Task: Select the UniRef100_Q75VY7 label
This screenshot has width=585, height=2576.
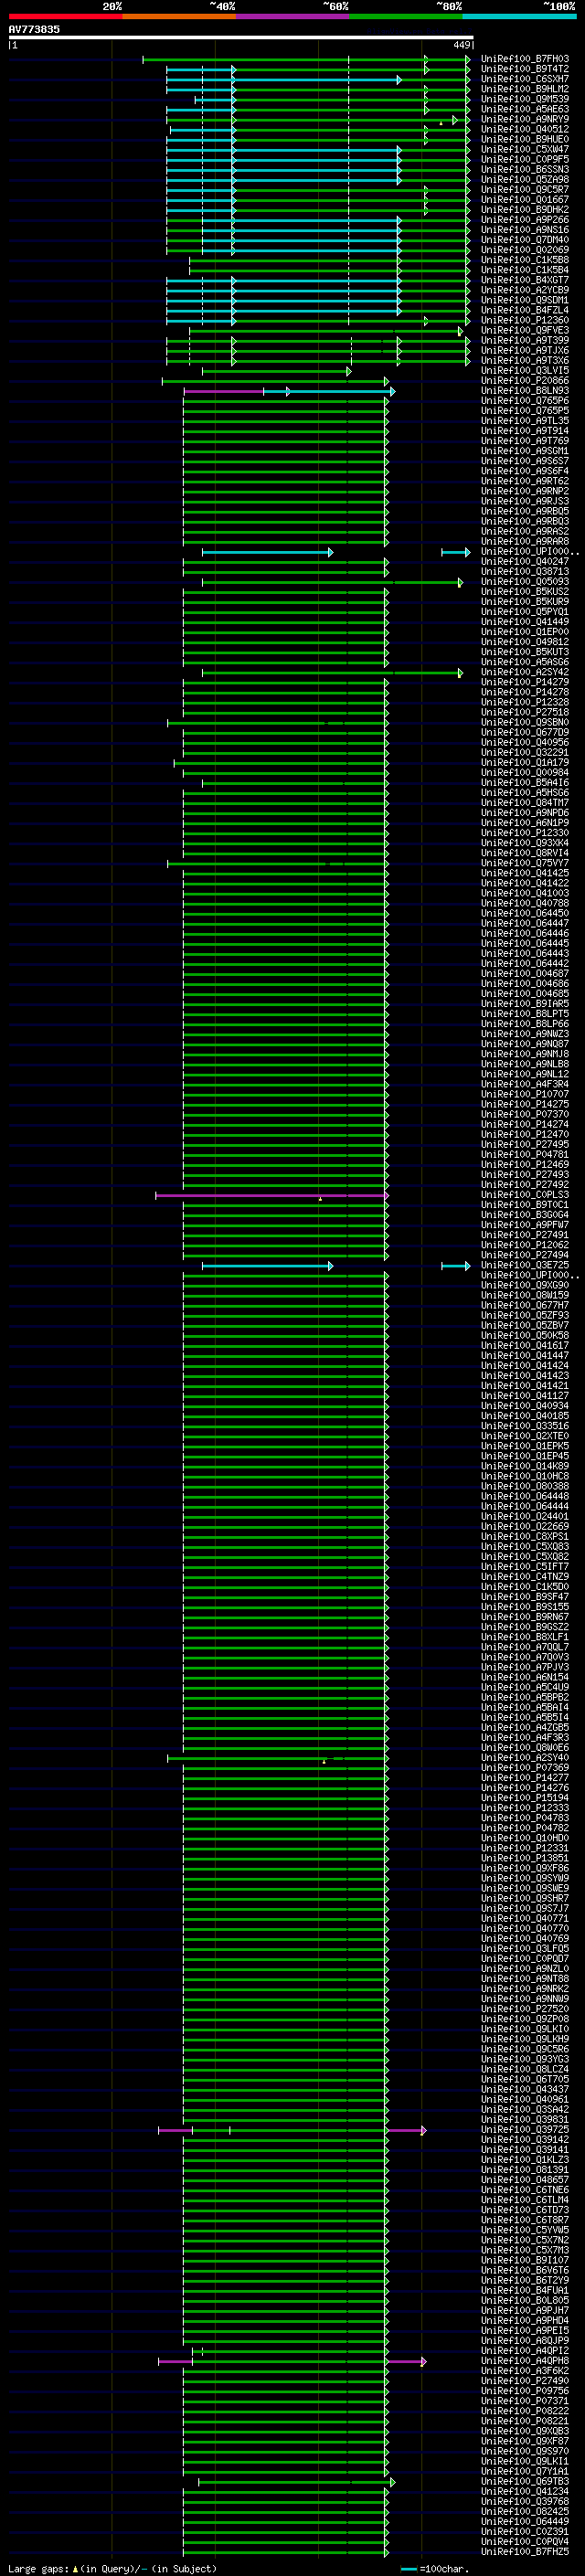Action: point(525,863)
